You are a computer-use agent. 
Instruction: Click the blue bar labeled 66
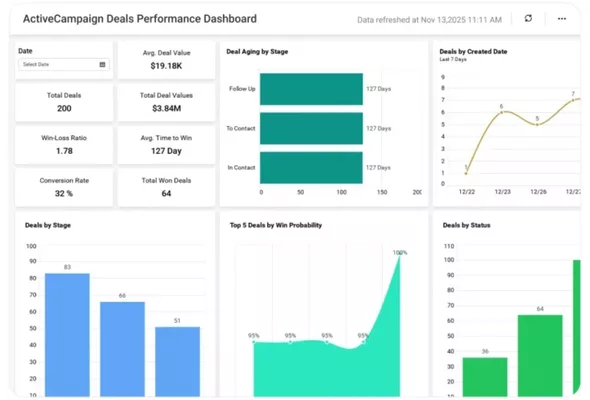pos(122,349)
